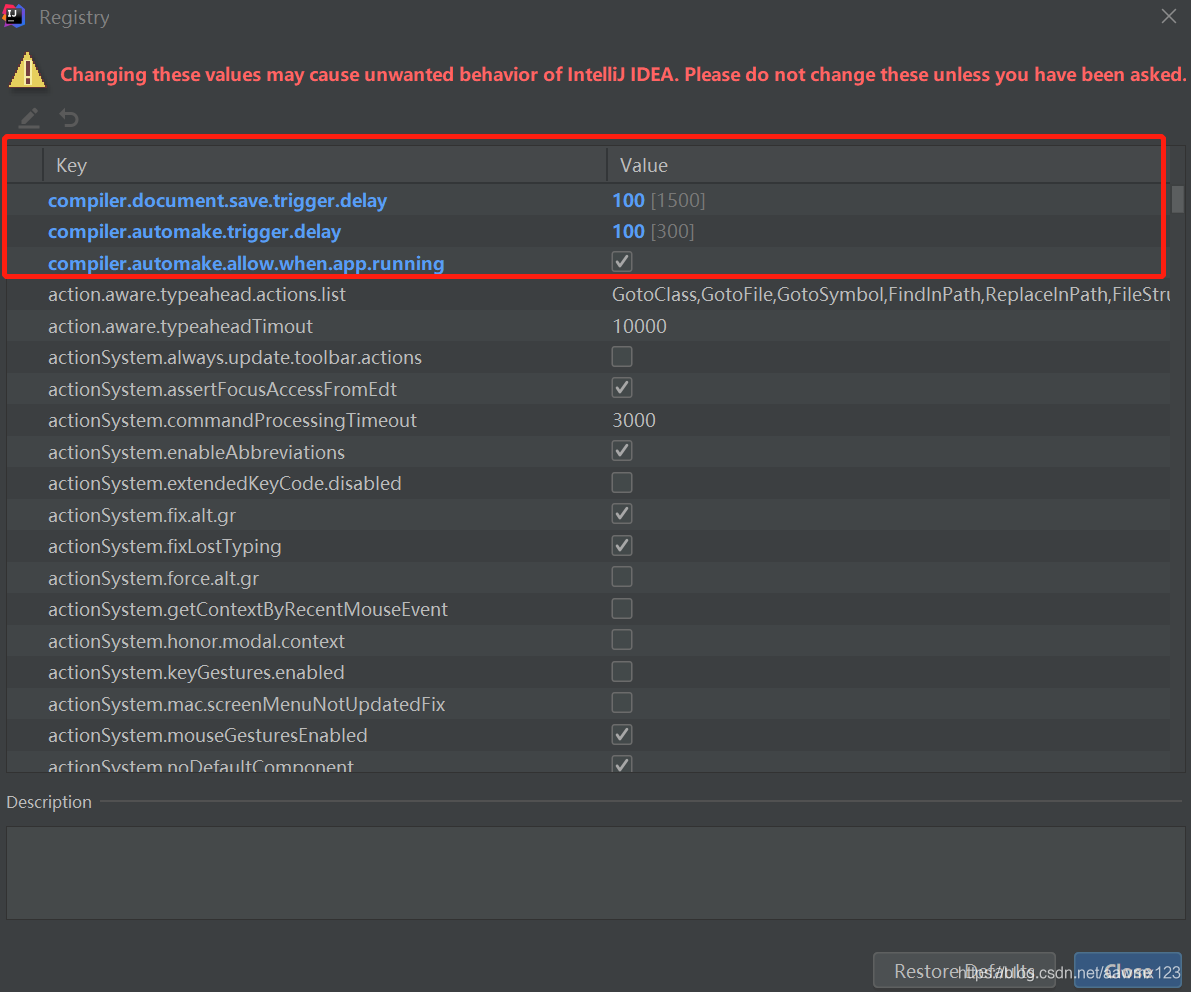The height and width of the screenshot is (992, 1191).
Task: Click the Restore Defaults button
Action: pos(964,970)
